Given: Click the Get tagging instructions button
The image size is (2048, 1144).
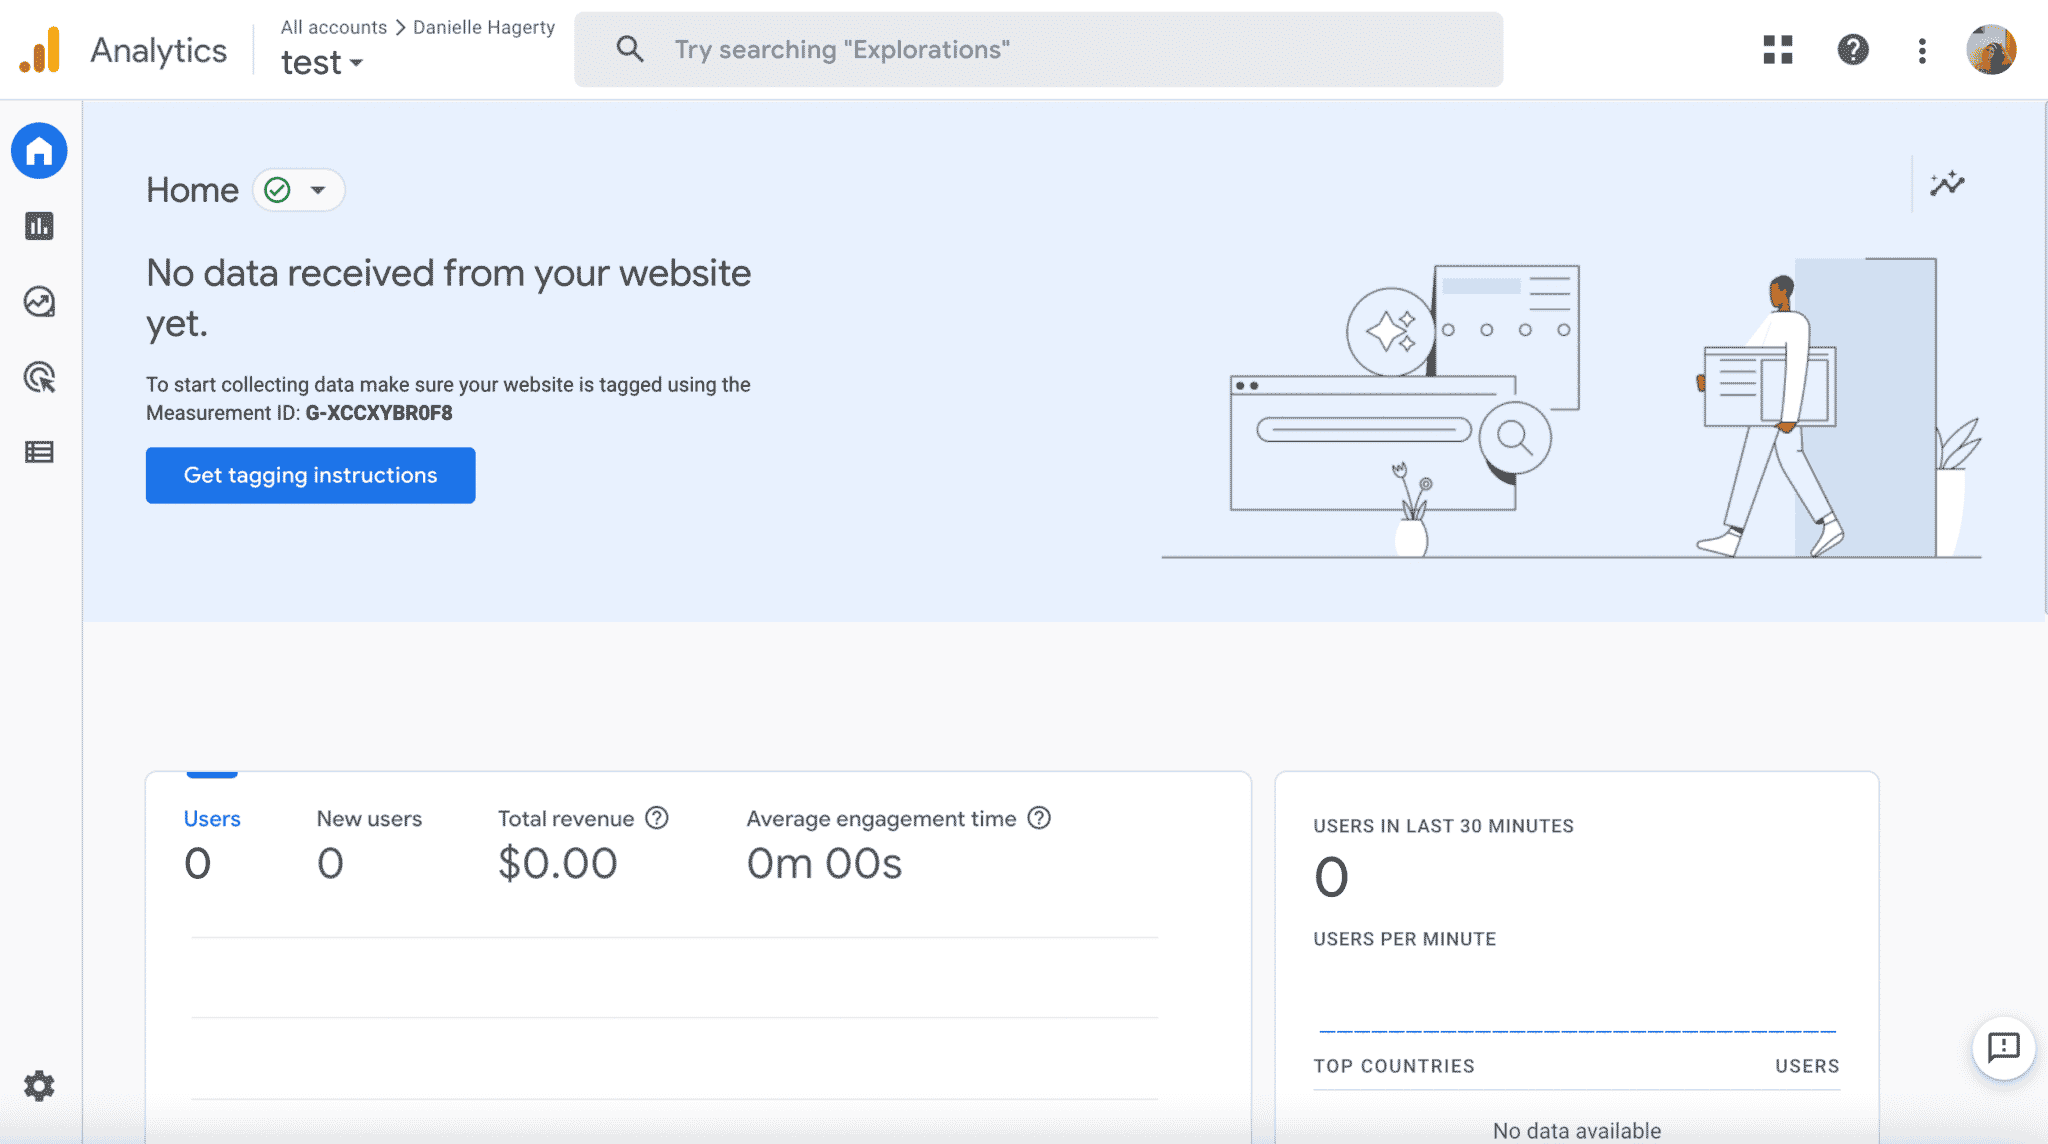Looking at the screenshot, I should click(x=310, y=475).
